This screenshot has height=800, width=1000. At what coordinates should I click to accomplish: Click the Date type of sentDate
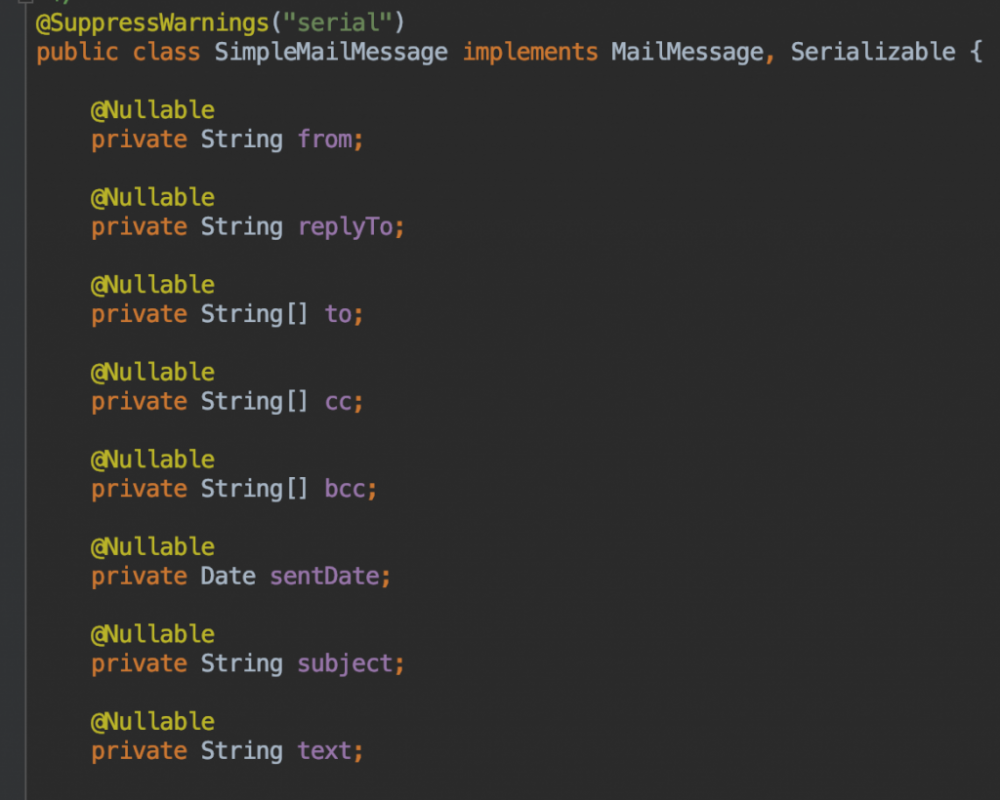(x=228, y=576)
